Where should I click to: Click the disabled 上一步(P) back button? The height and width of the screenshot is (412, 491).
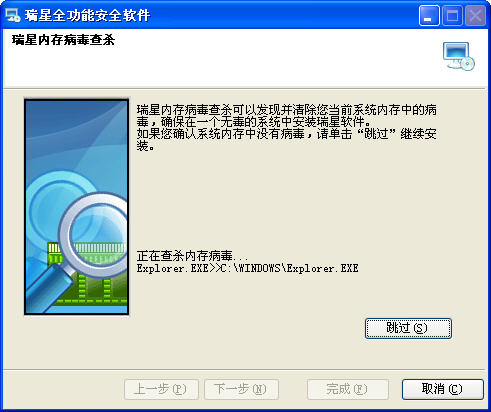click(161, 389)
